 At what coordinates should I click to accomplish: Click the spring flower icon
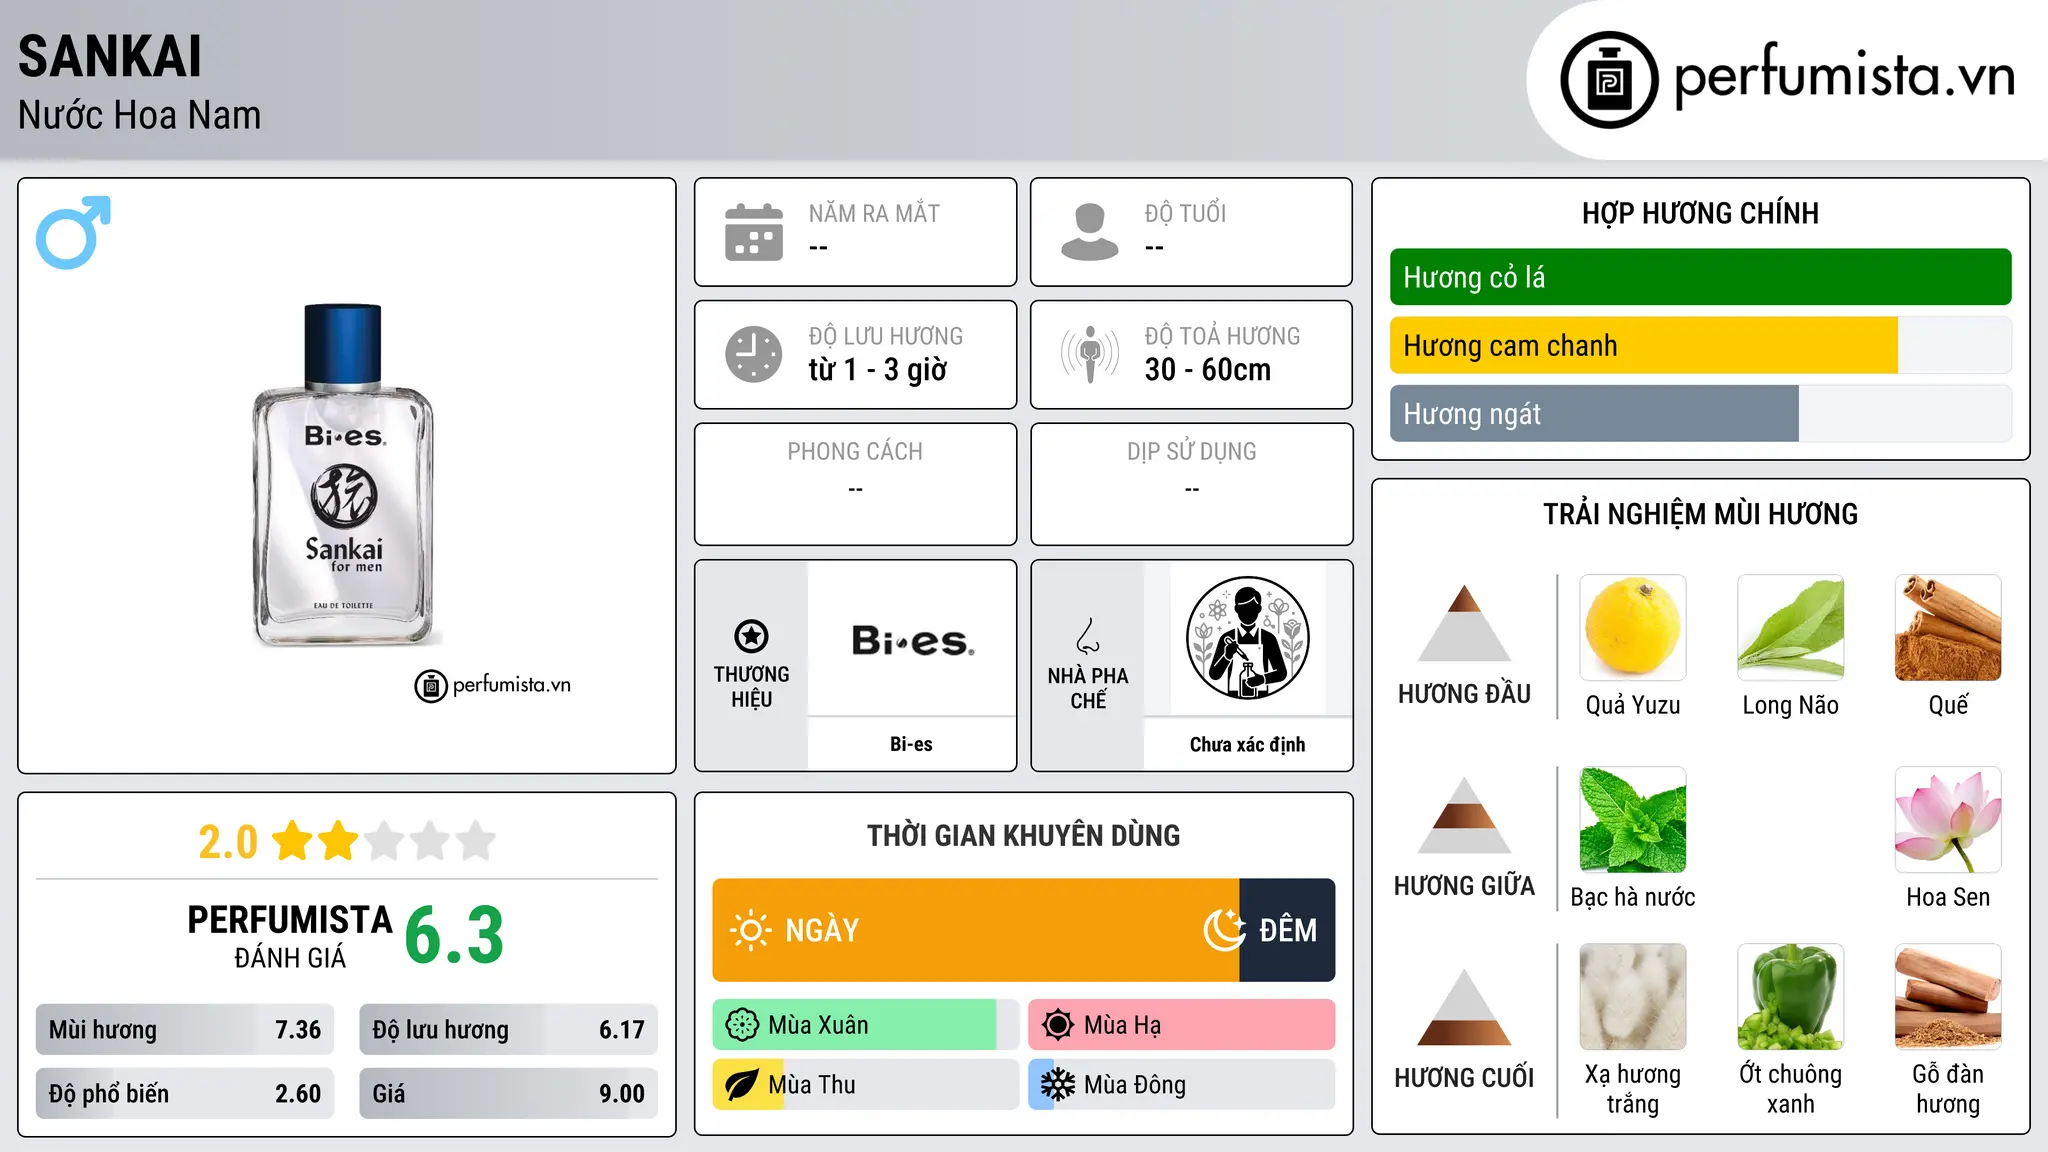tap(742, 1025)
